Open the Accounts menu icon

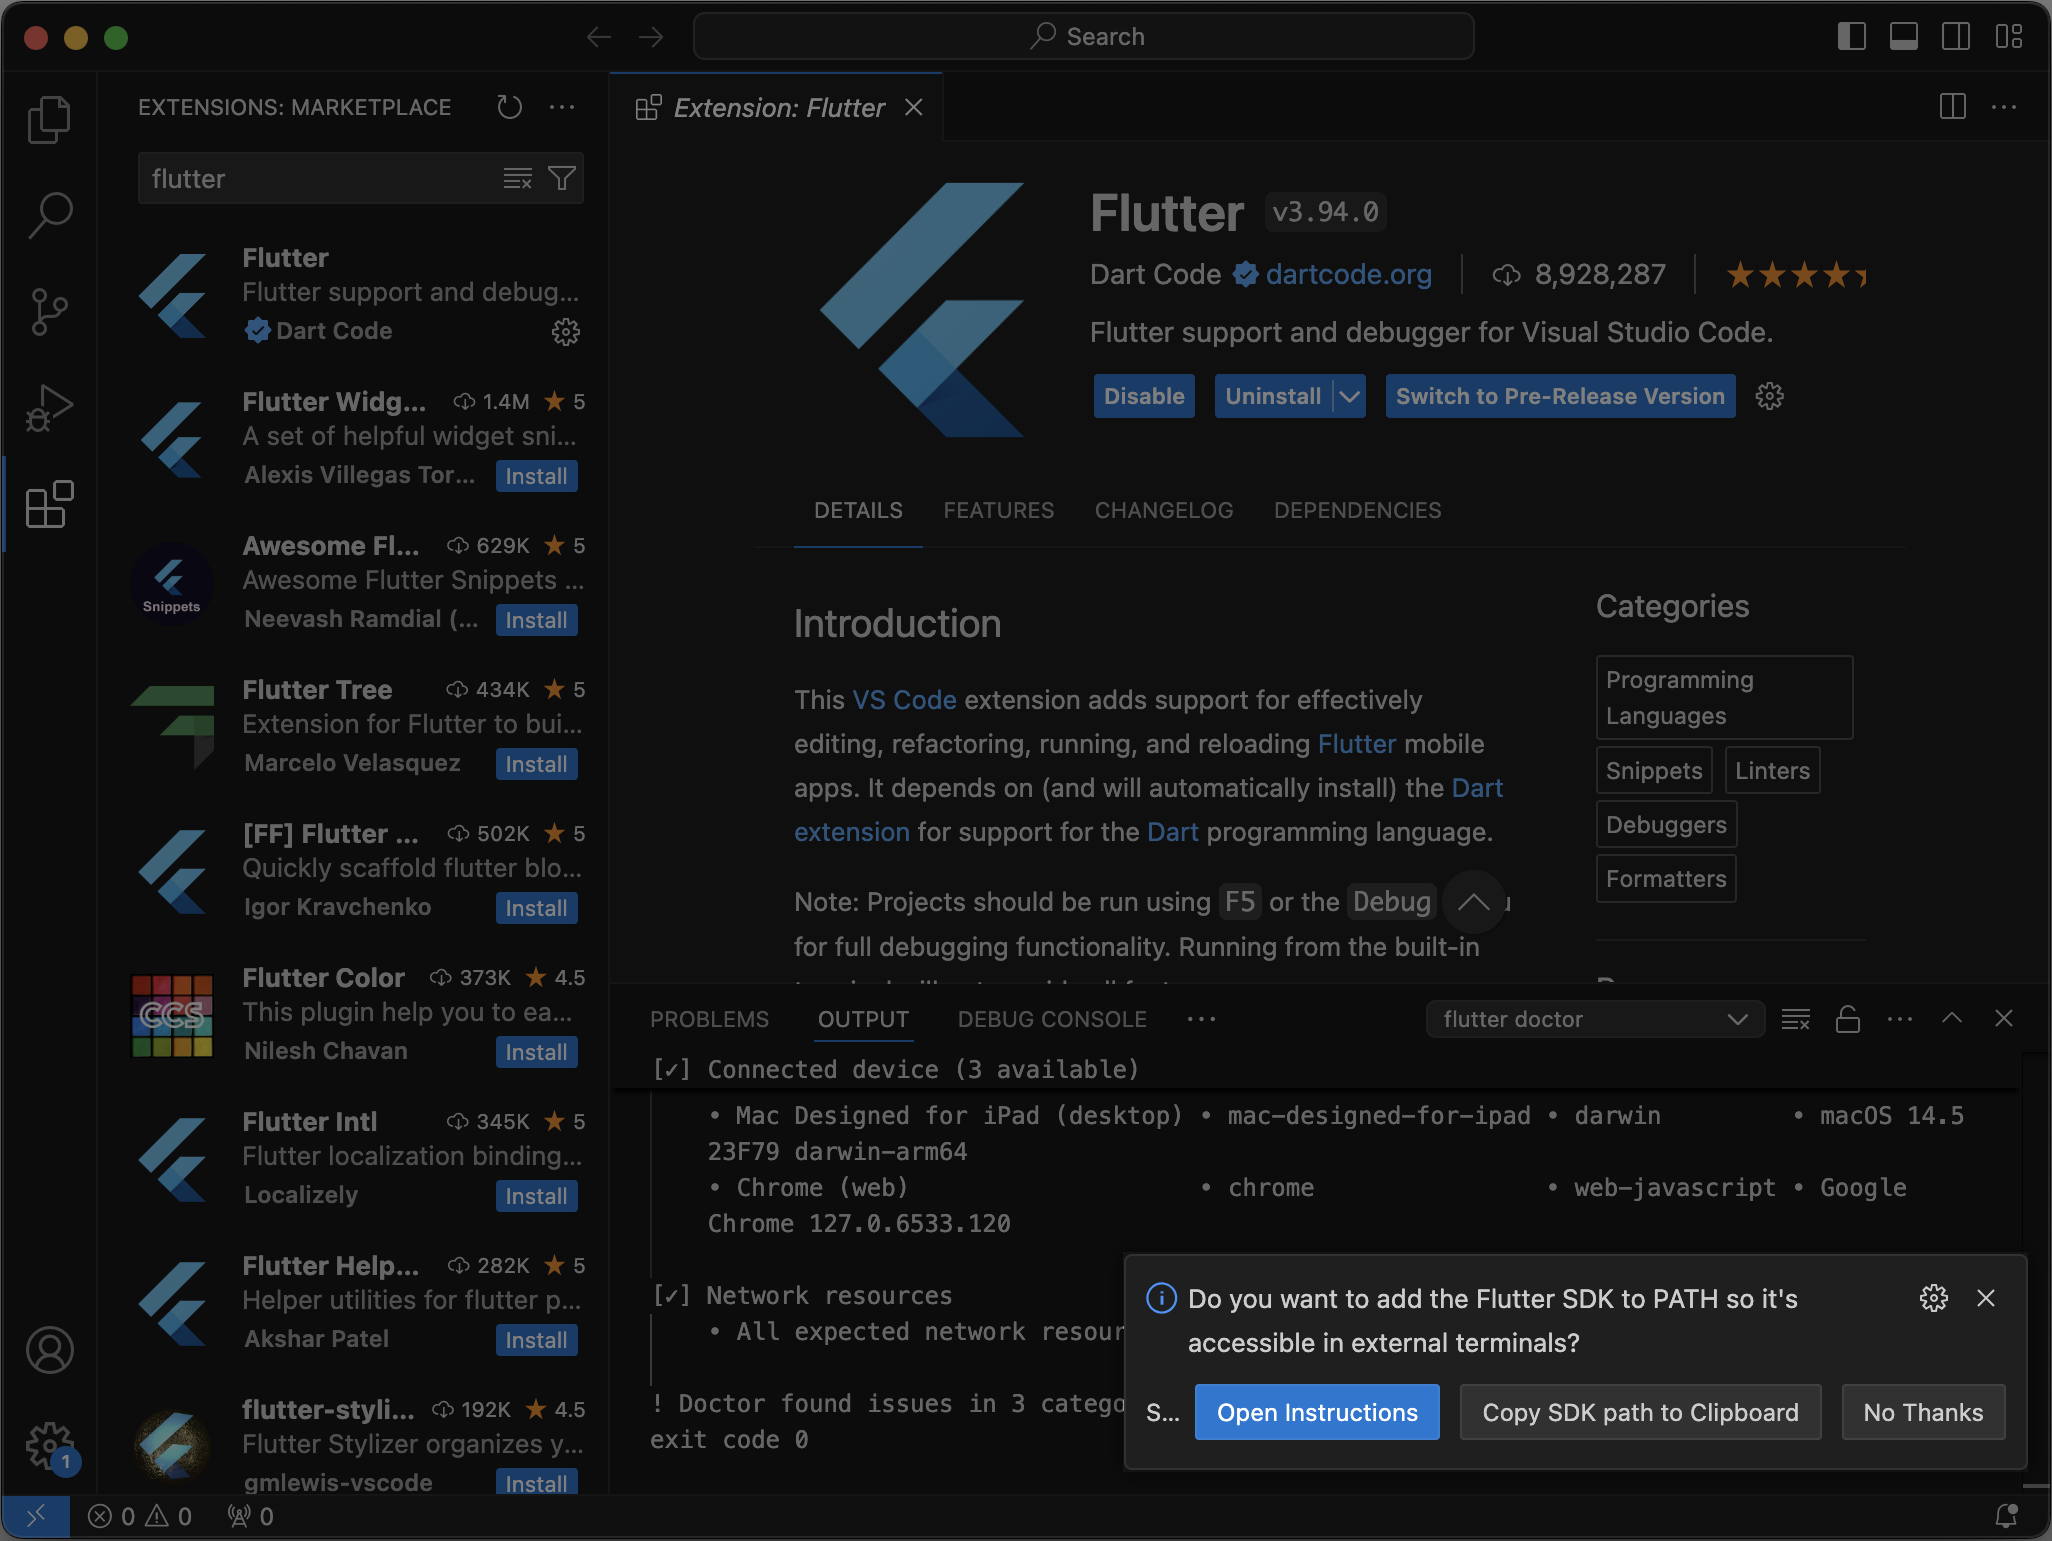tap(49, 1350)
